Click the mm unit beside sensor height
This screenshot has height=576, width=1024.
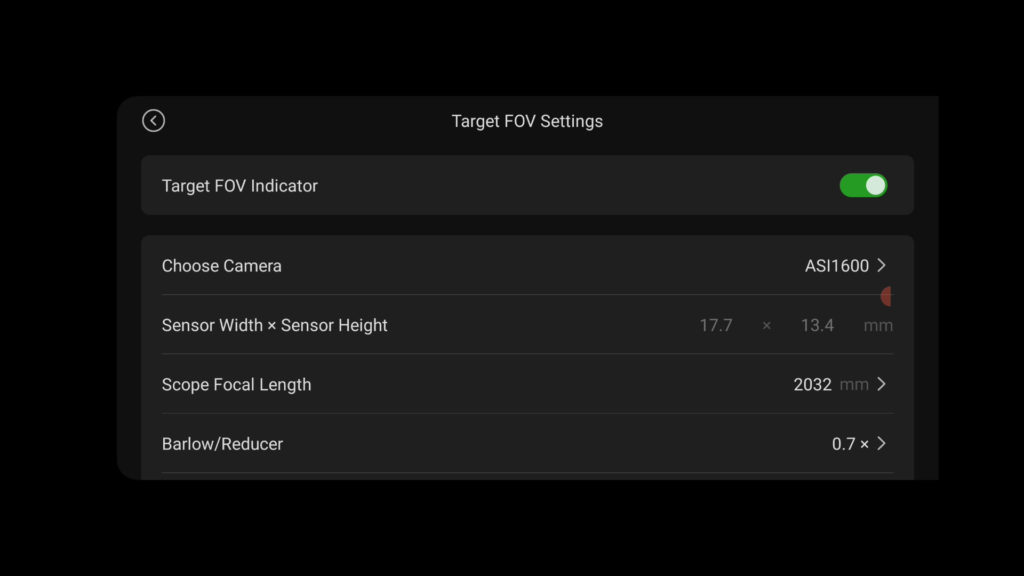pos(878,325)
